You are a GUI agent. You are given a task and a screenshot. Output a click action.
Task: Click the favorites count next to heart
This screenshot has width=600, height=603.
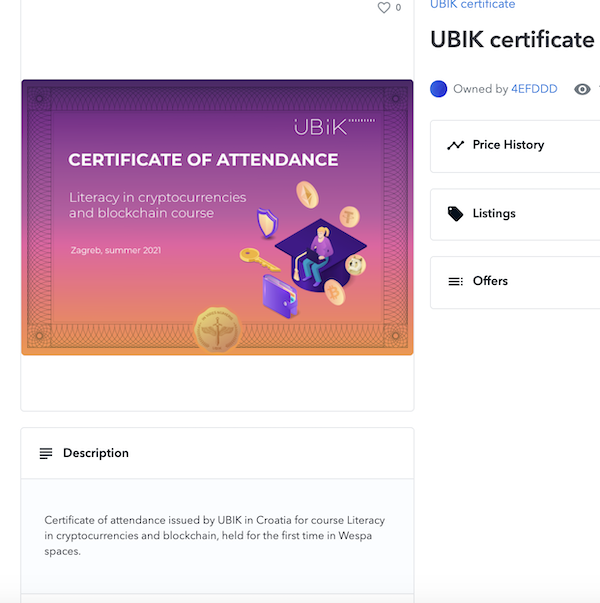[x=398, y=8]
